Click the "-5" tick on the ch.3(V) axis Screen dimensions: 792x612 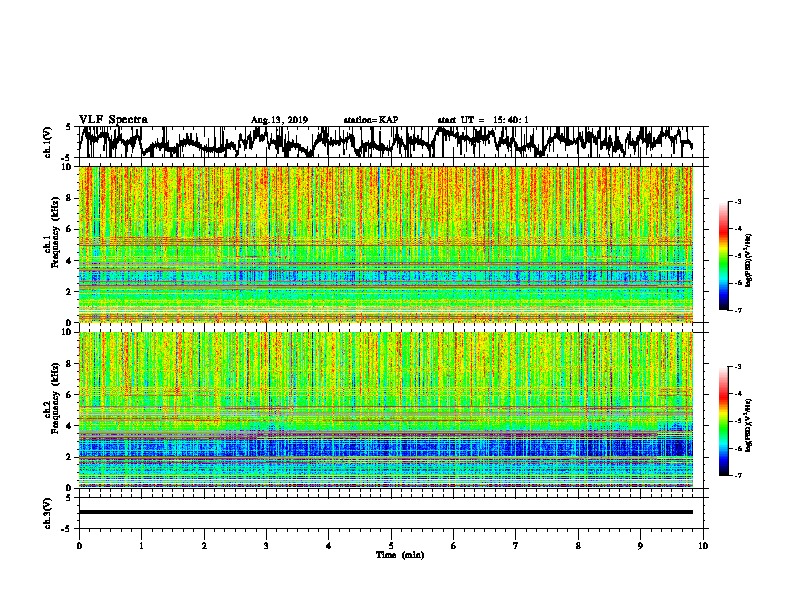point(67,529)
